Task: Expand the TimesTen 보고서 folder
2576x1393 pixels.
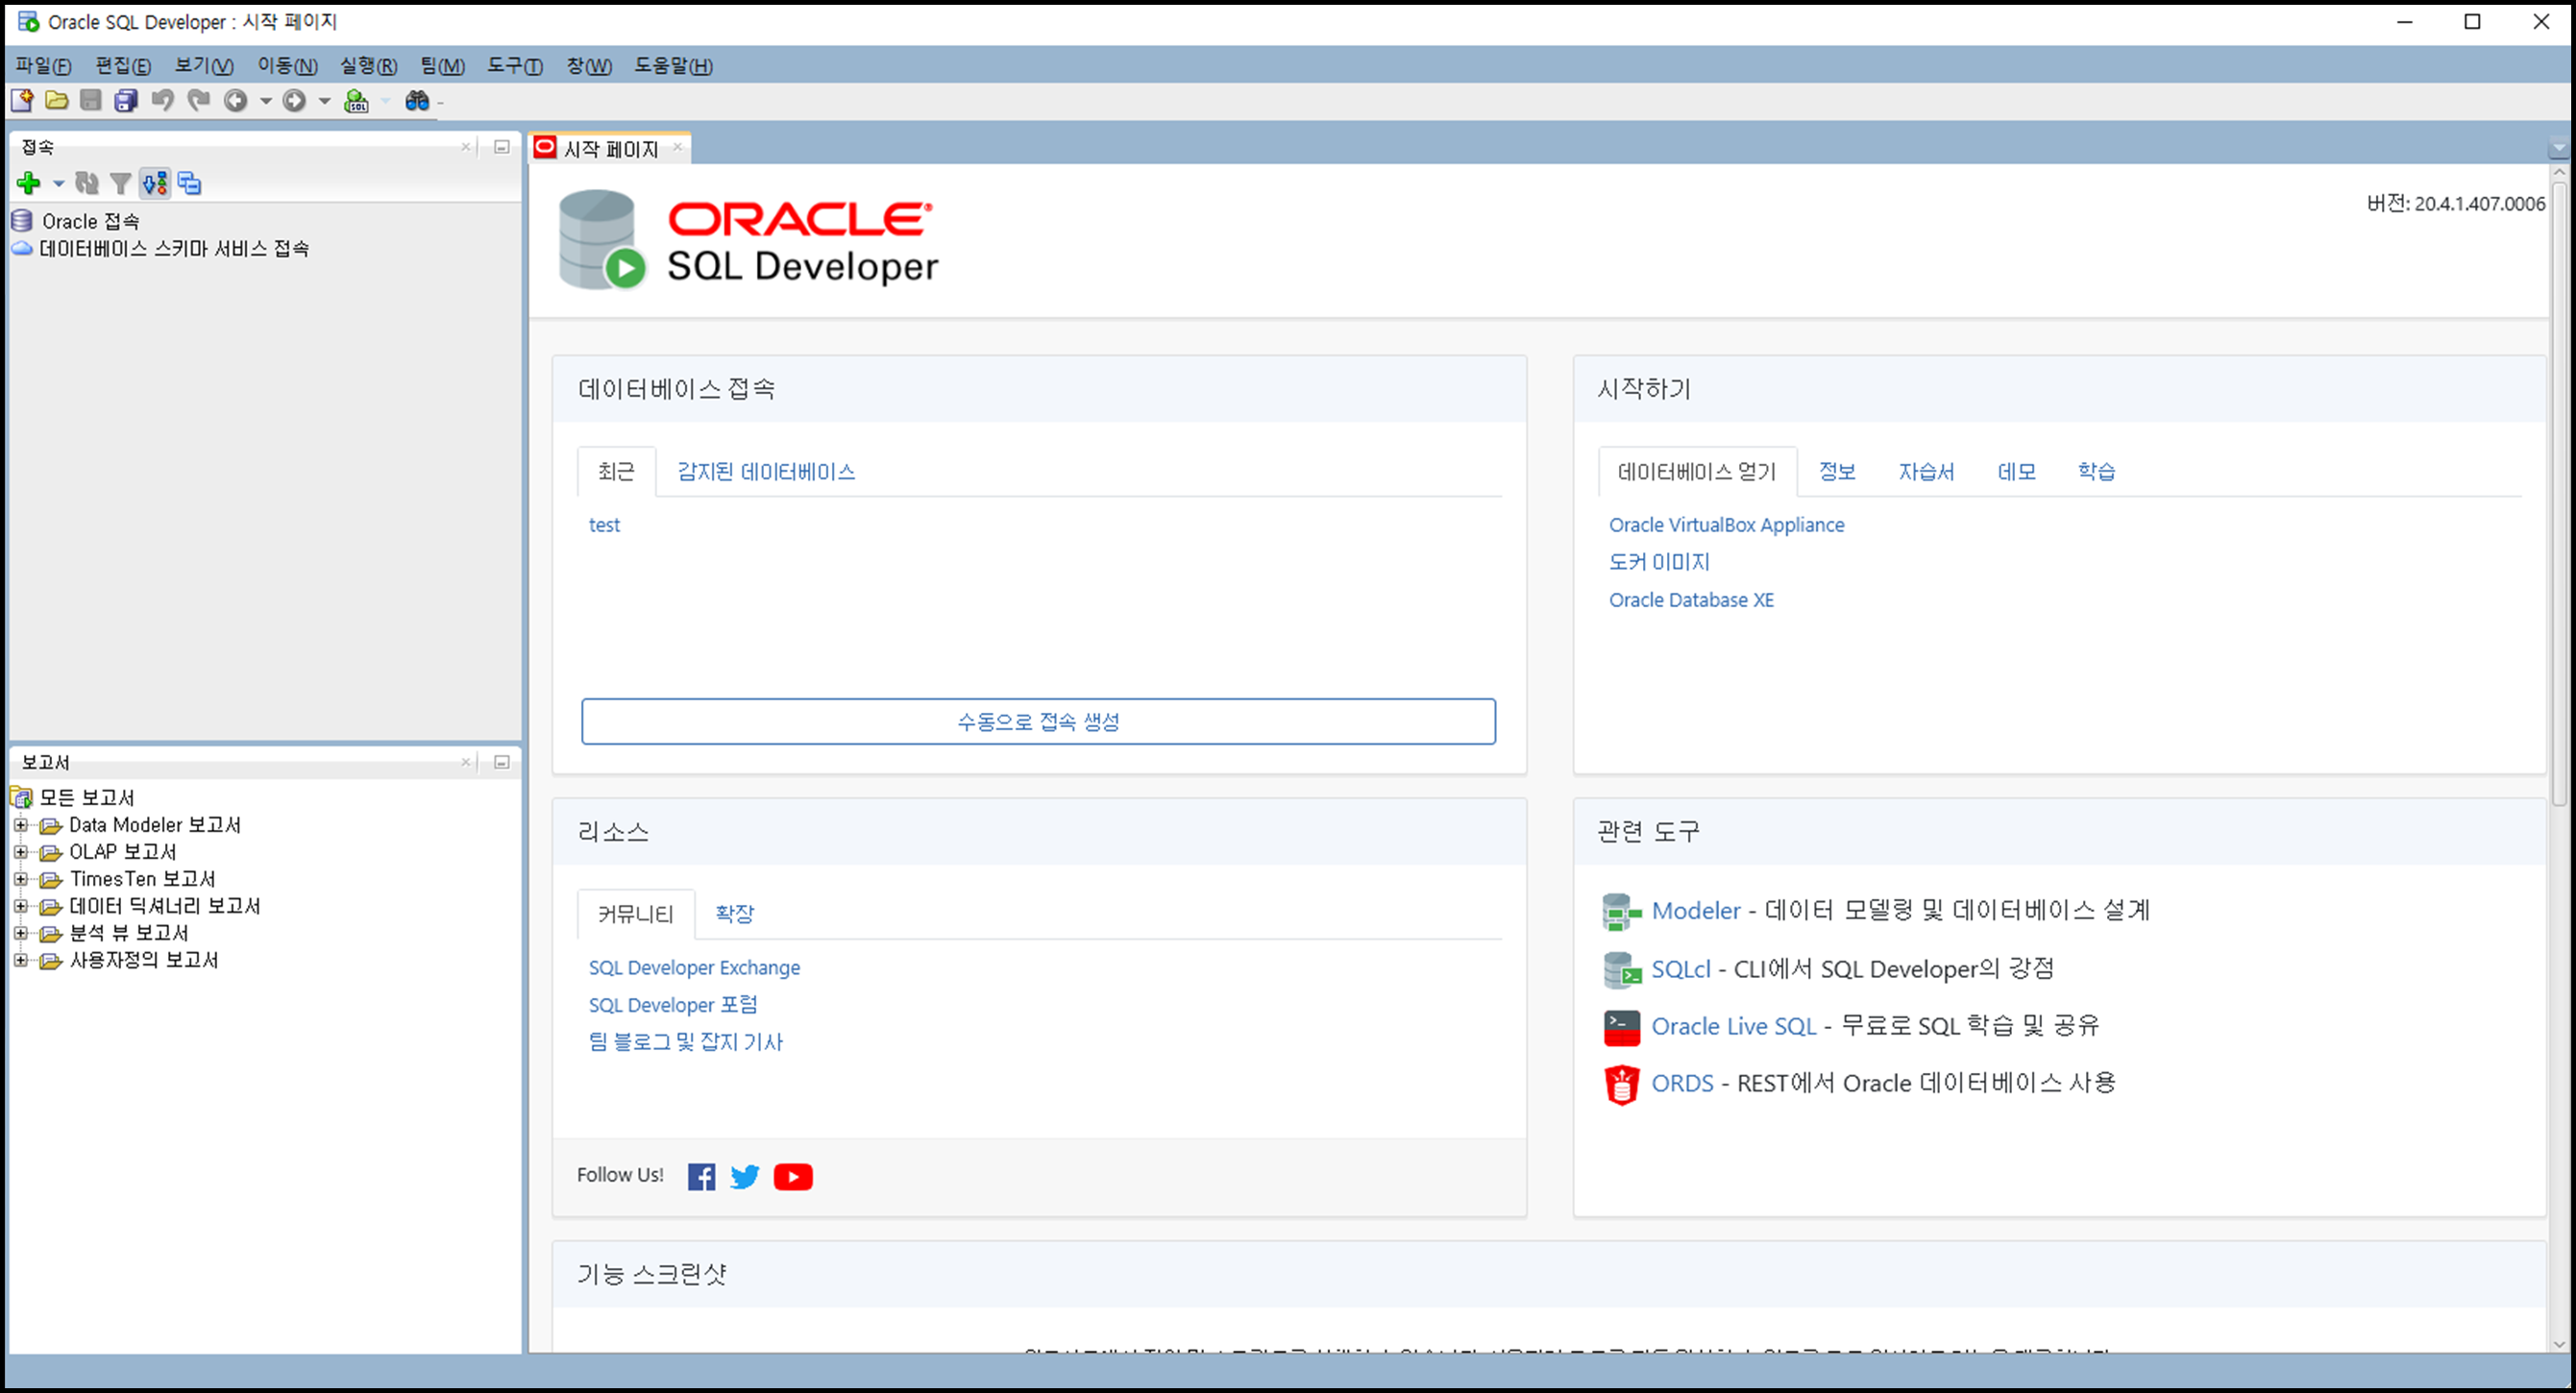Action: [20, 879]
